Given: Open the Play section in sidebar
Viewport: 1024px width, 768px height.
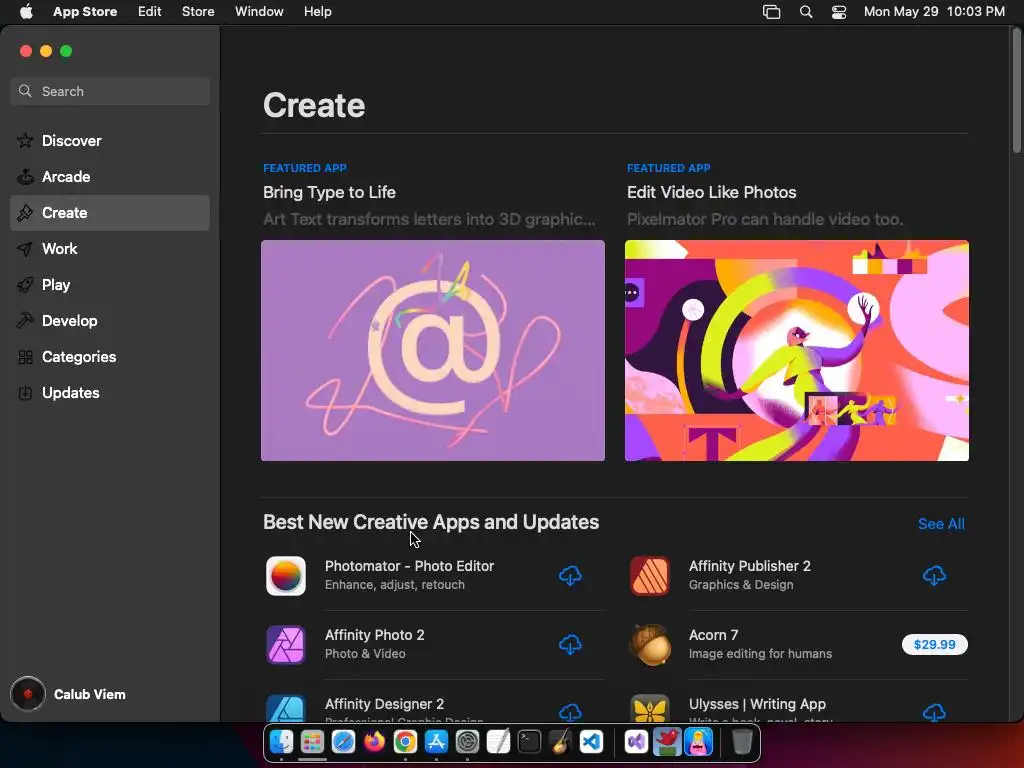Looking at the screenshot, I should point(110,285).
